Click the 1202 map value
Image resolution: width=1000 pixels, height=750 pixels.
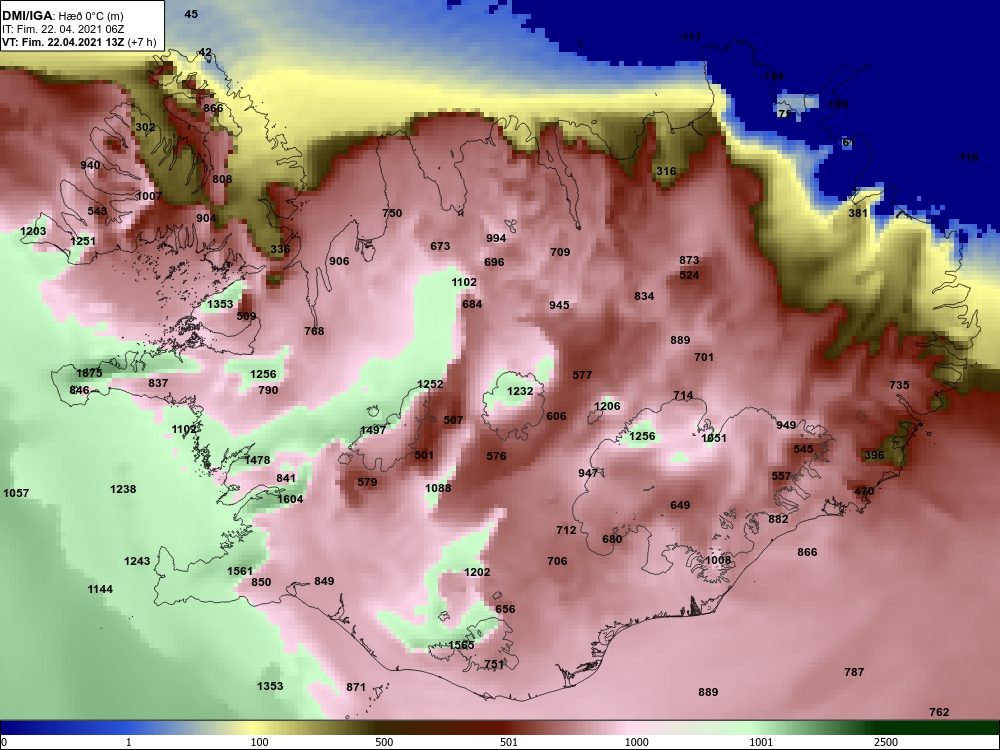(477, 572)
